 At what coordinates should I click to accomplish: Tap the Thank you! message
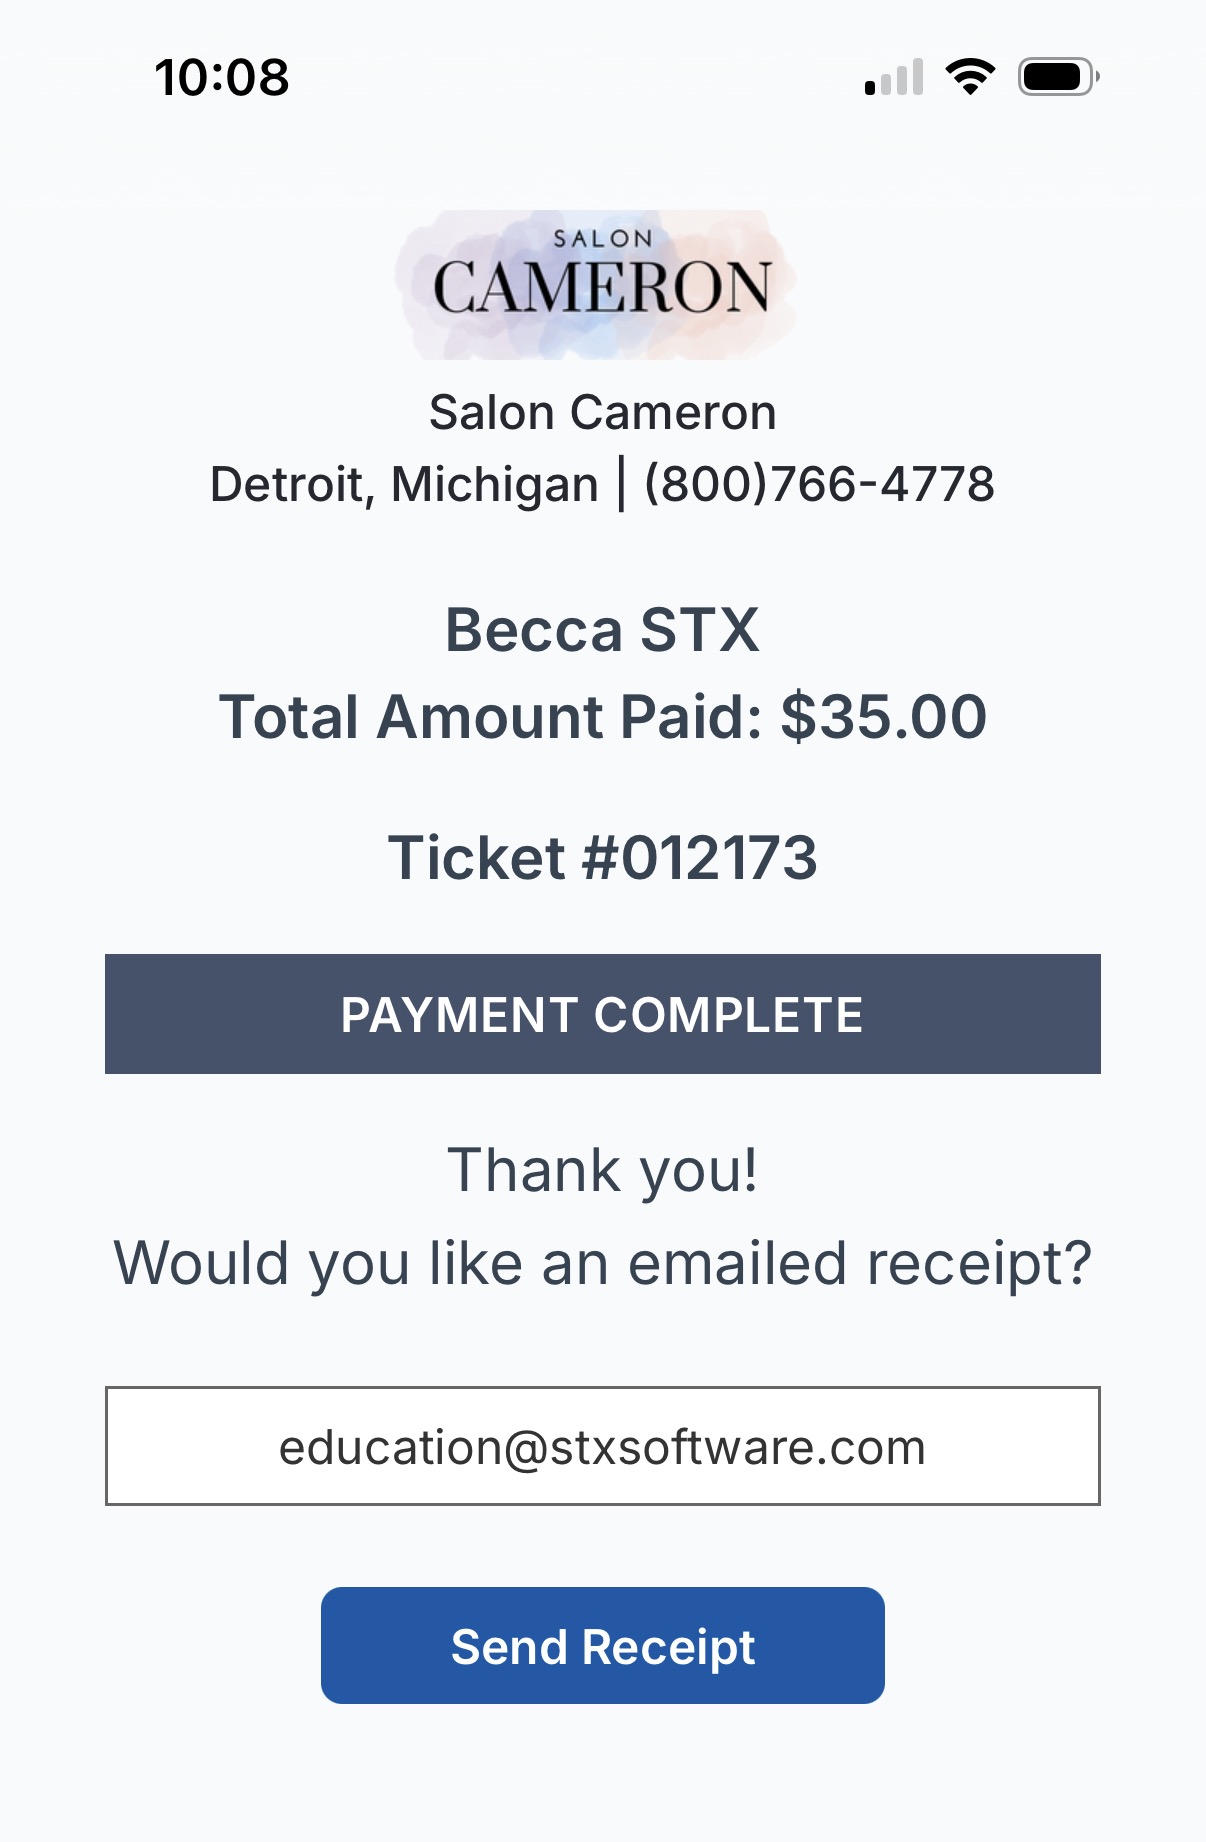click(x=602, y=1170)
